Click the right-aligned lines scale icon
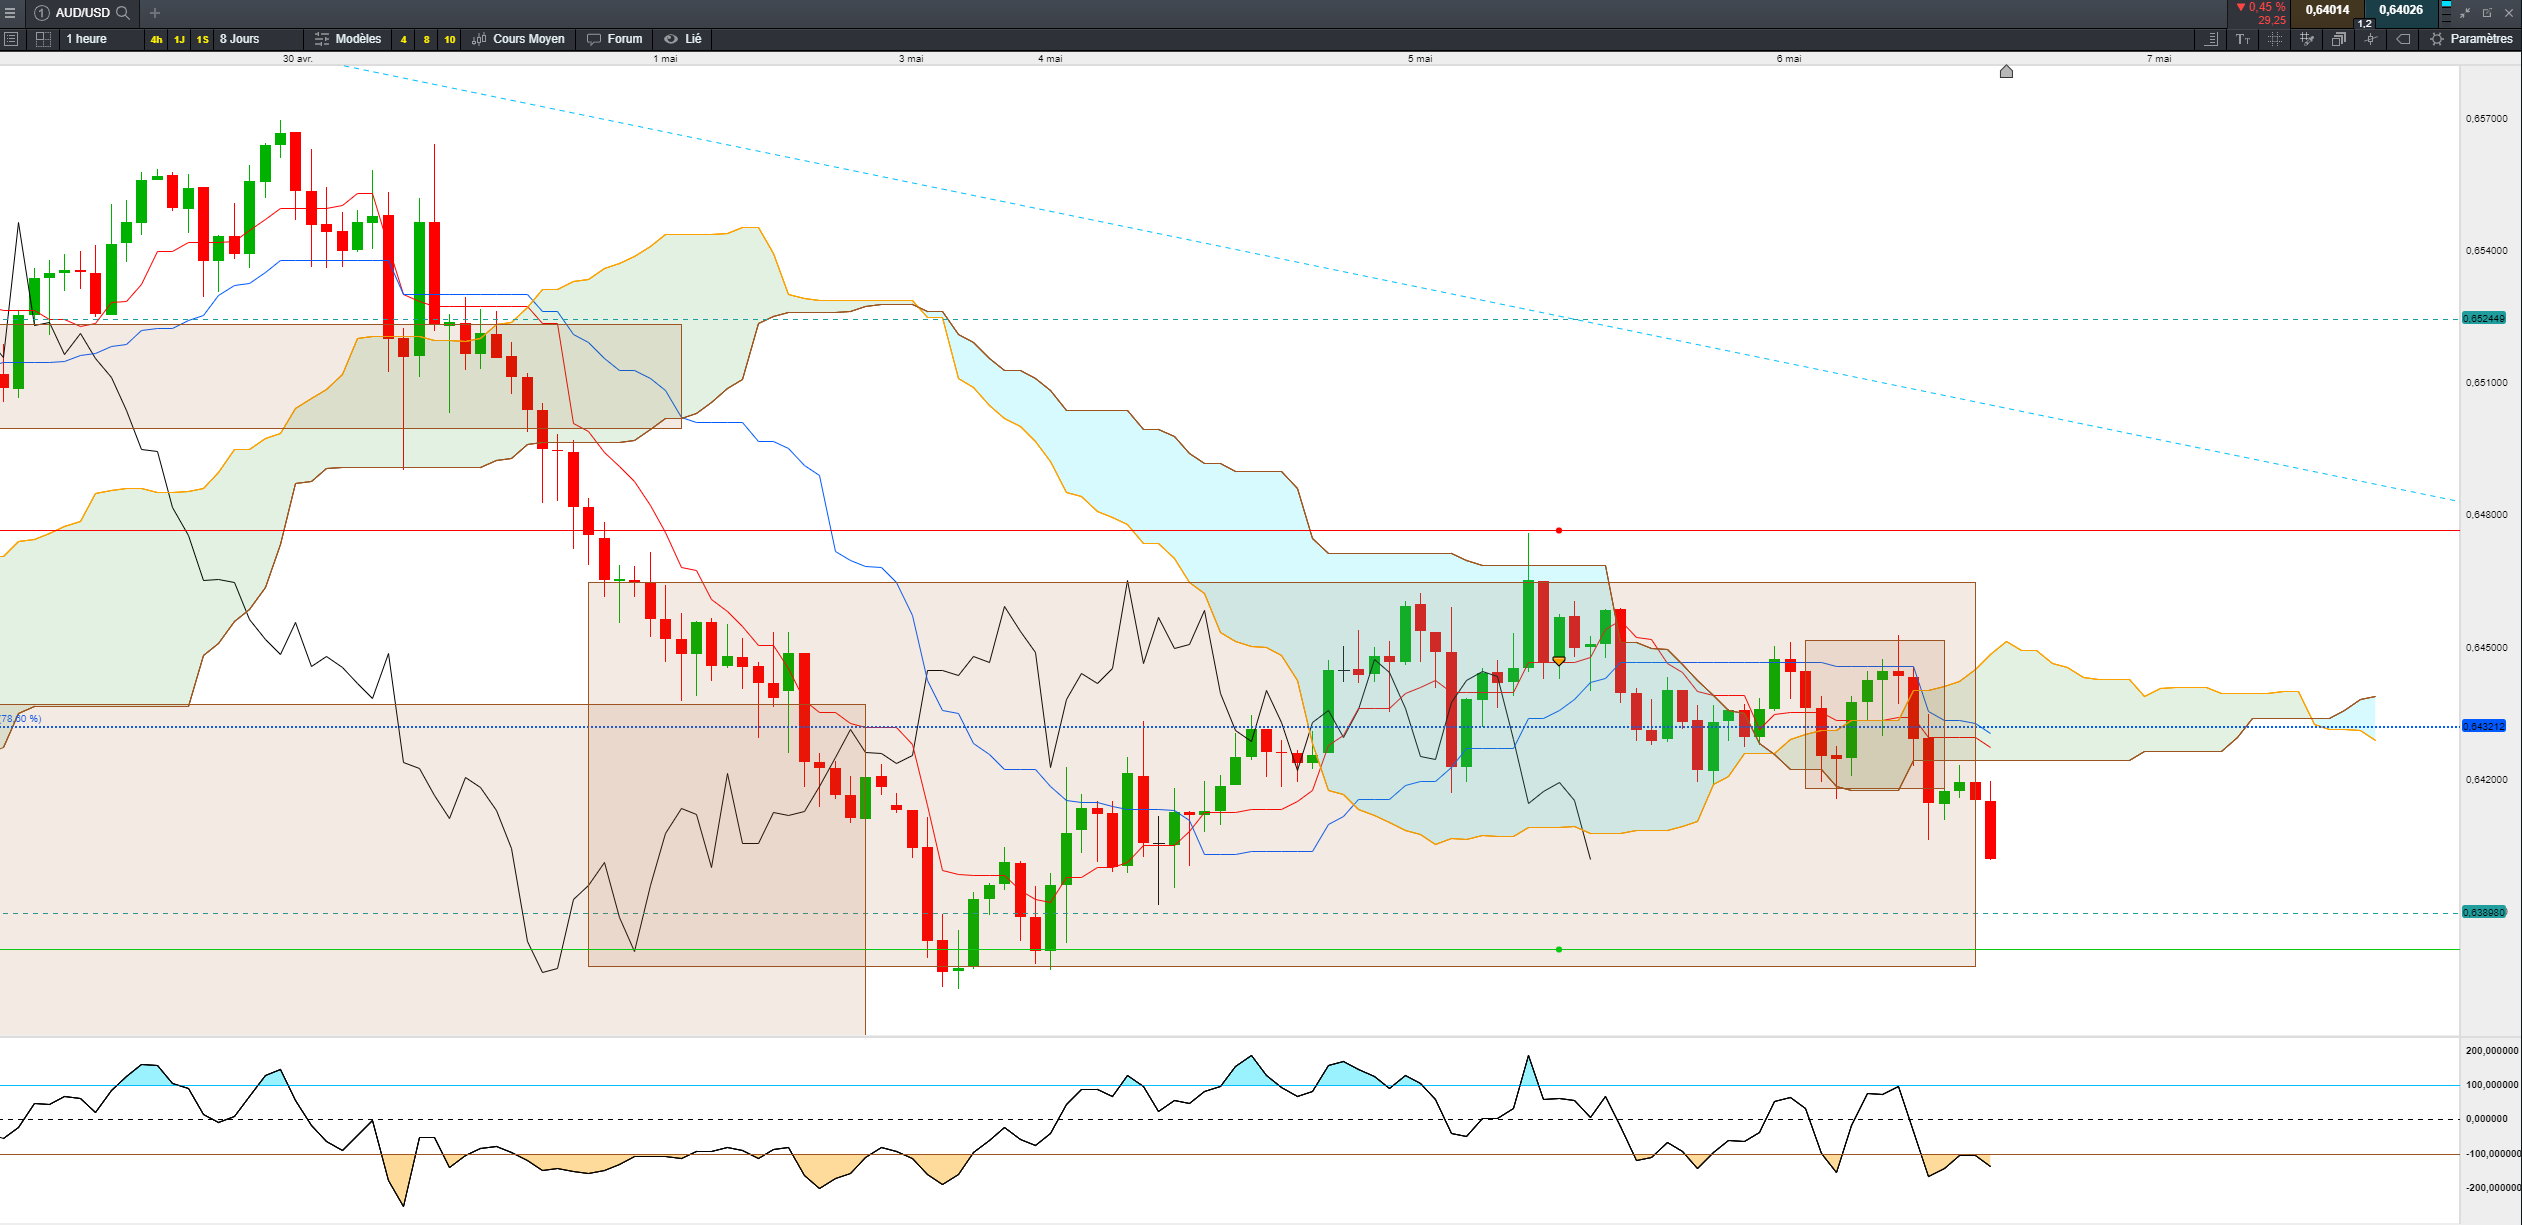 2212,39
